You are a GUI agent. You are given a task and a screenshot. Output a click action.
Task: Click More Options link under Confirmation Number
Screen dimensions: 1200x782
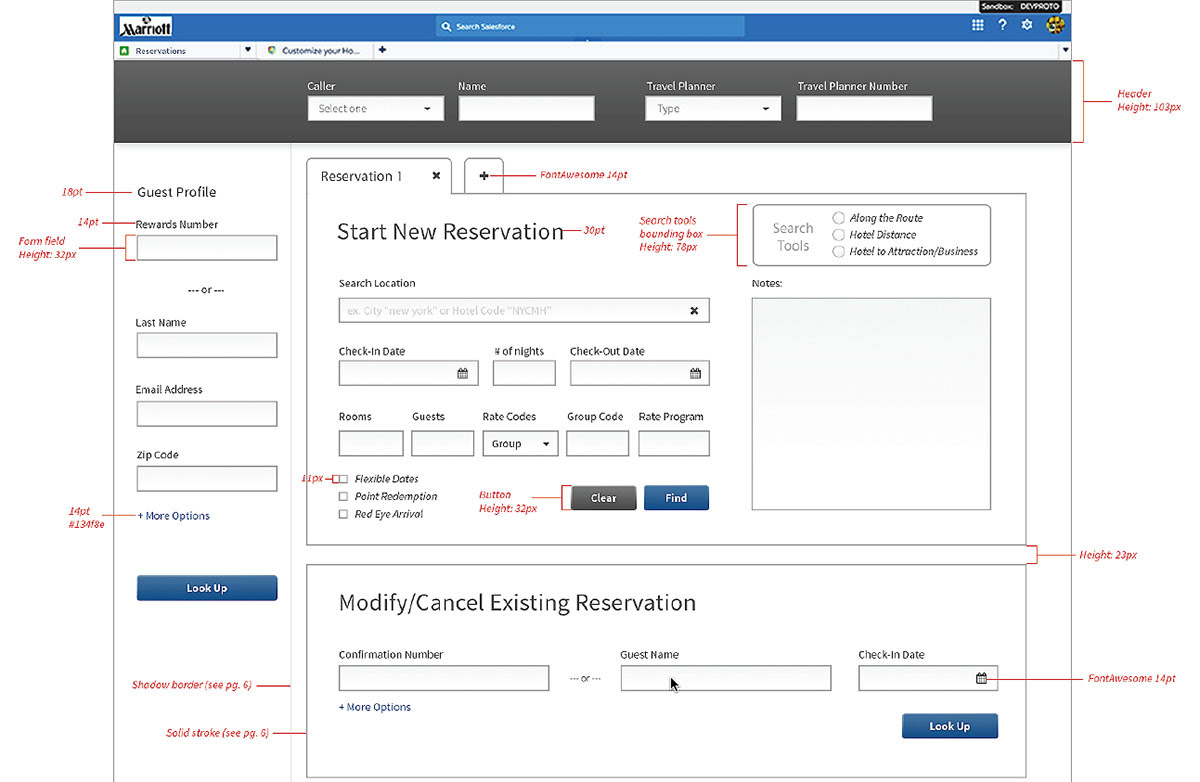(375, 707)
